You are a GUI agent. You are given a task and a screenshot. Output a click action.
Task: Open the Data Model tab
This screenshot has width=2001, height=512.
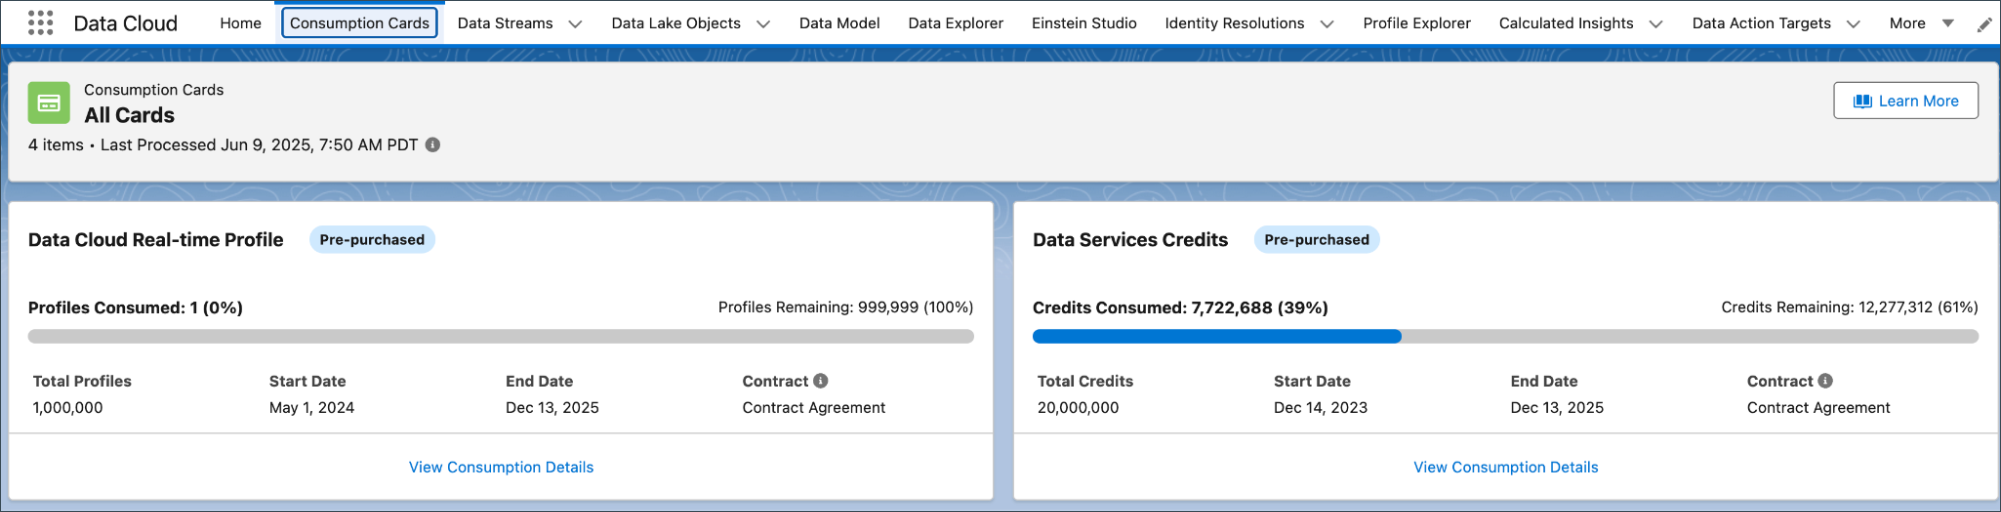tap(840, 23)
